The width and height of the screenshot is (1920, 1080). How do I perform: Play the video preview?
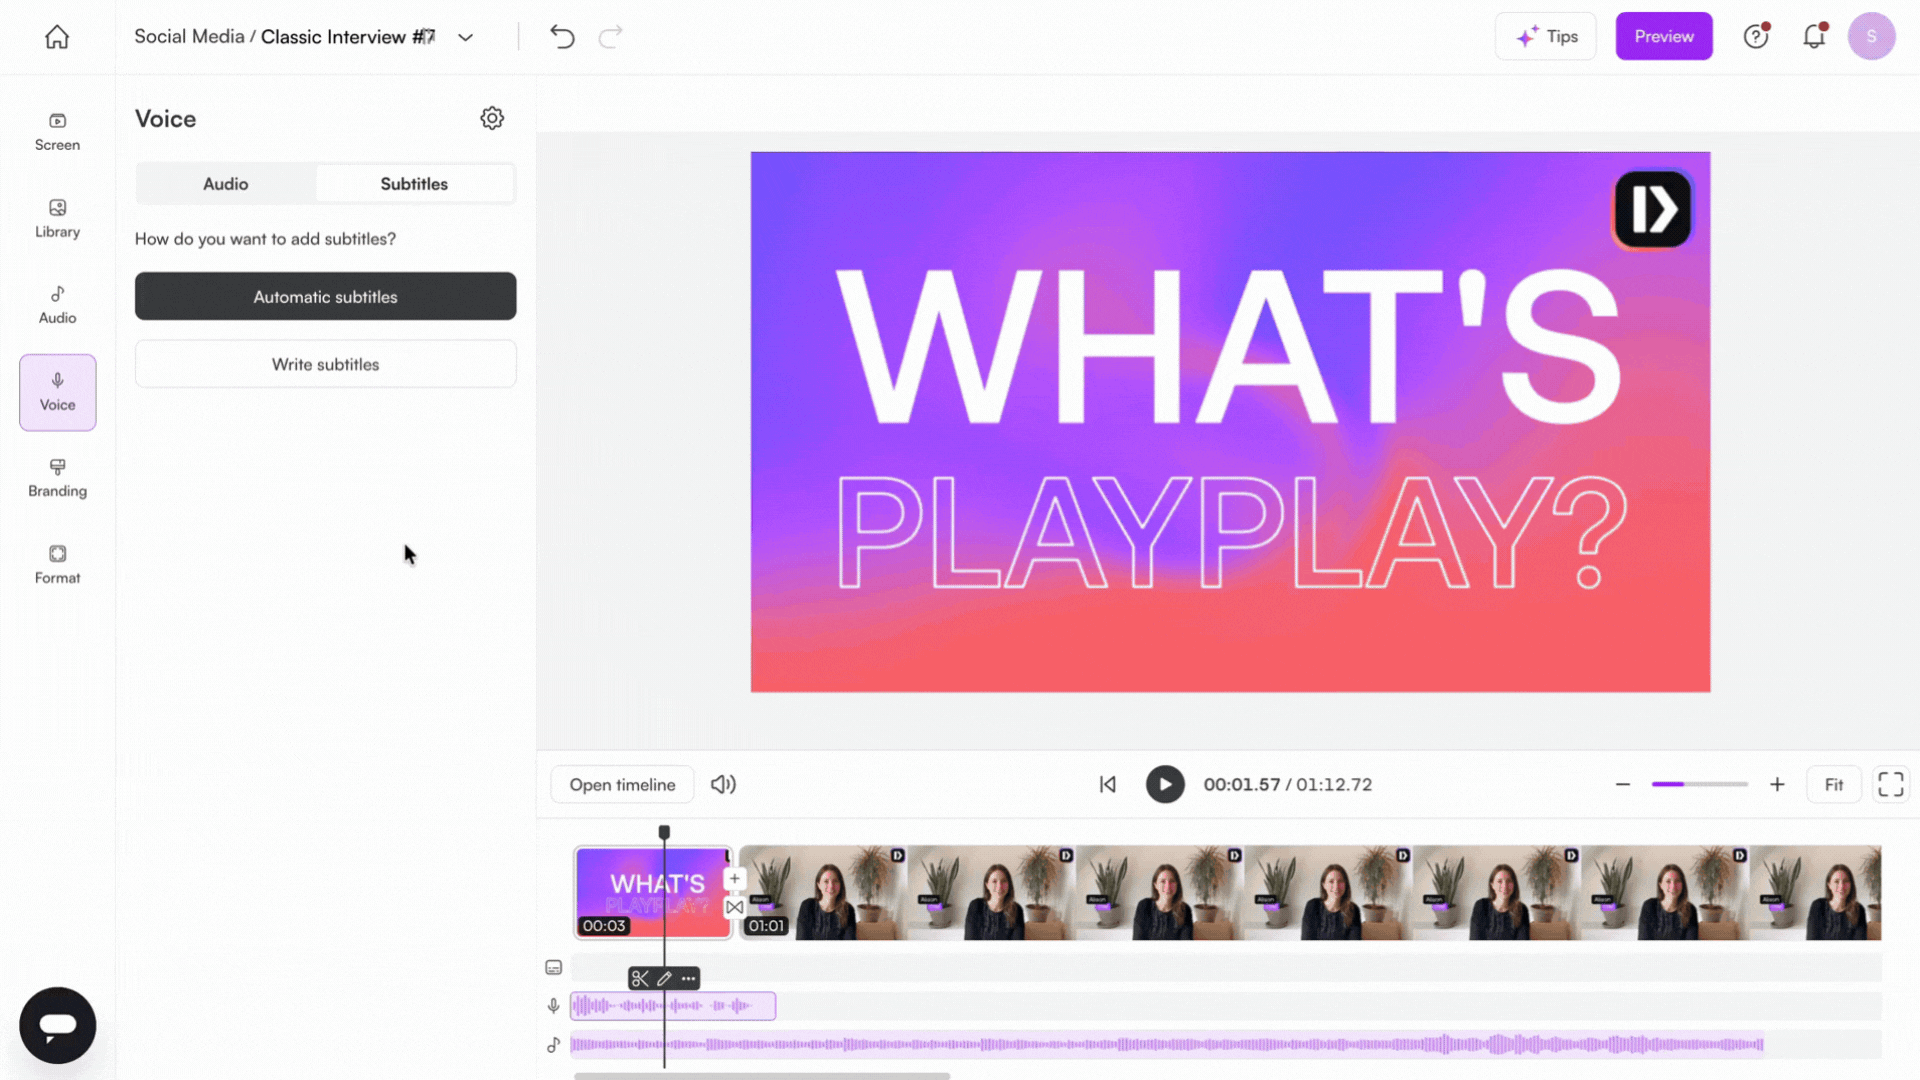pos(1165,785)
